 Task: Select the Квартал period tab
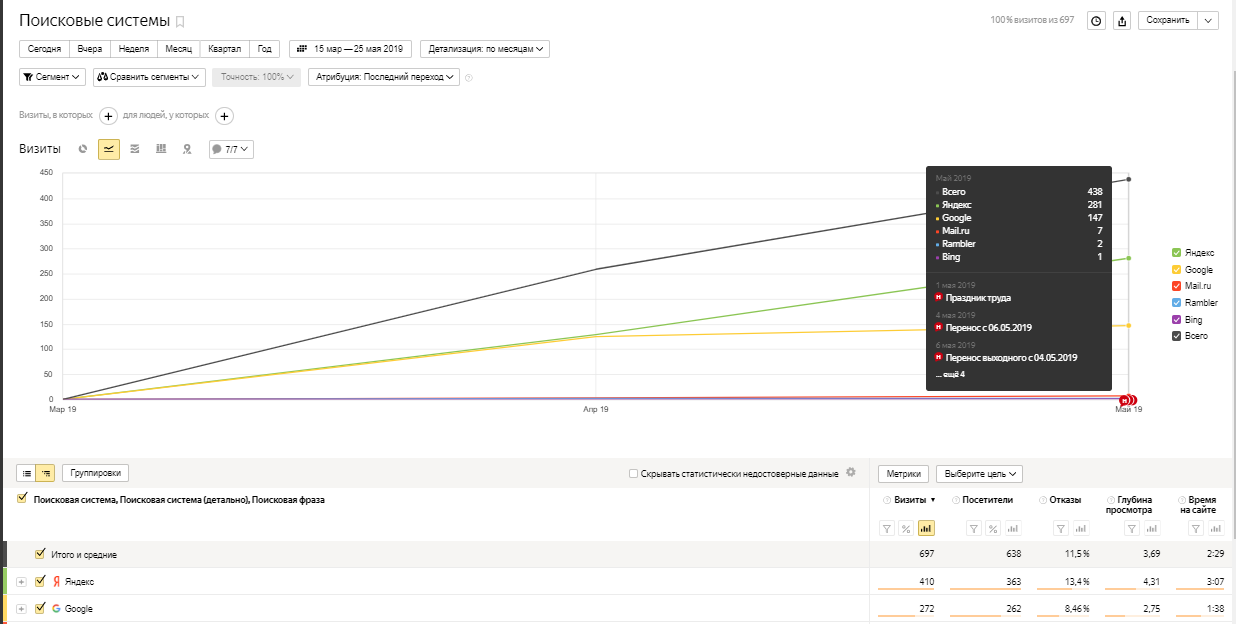225,48
